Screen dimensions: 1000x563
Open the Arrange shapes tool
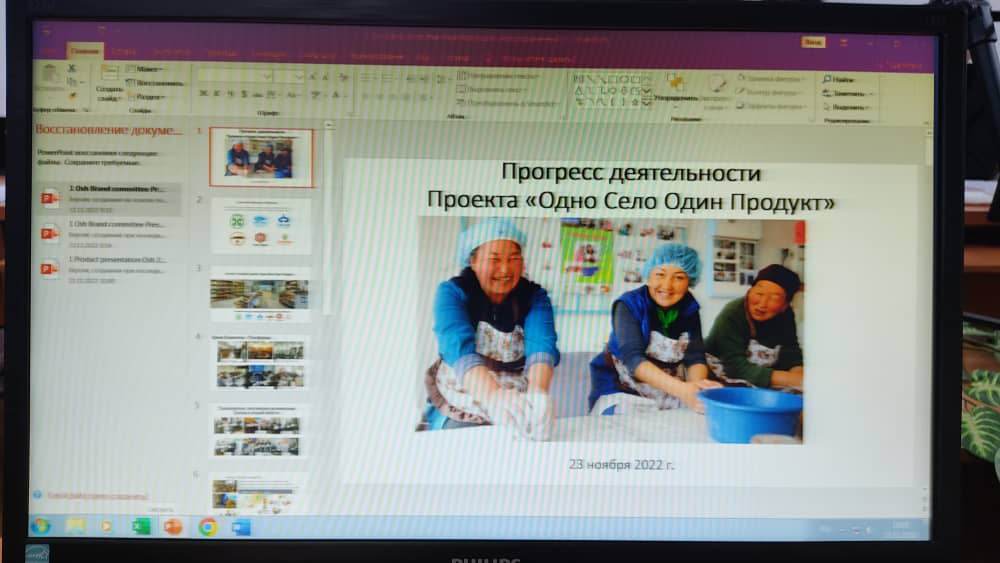tap(678, 86)
